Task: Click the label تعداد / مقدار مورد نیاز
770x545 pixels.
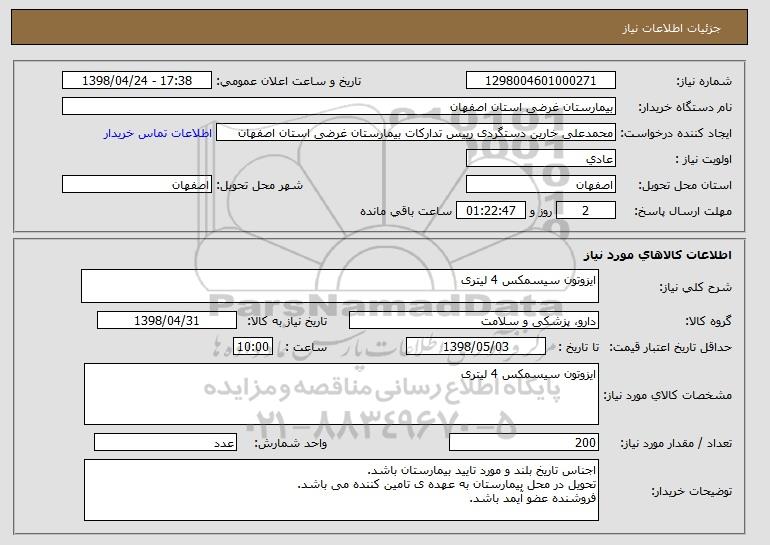Action: click(x=676, y=443)
